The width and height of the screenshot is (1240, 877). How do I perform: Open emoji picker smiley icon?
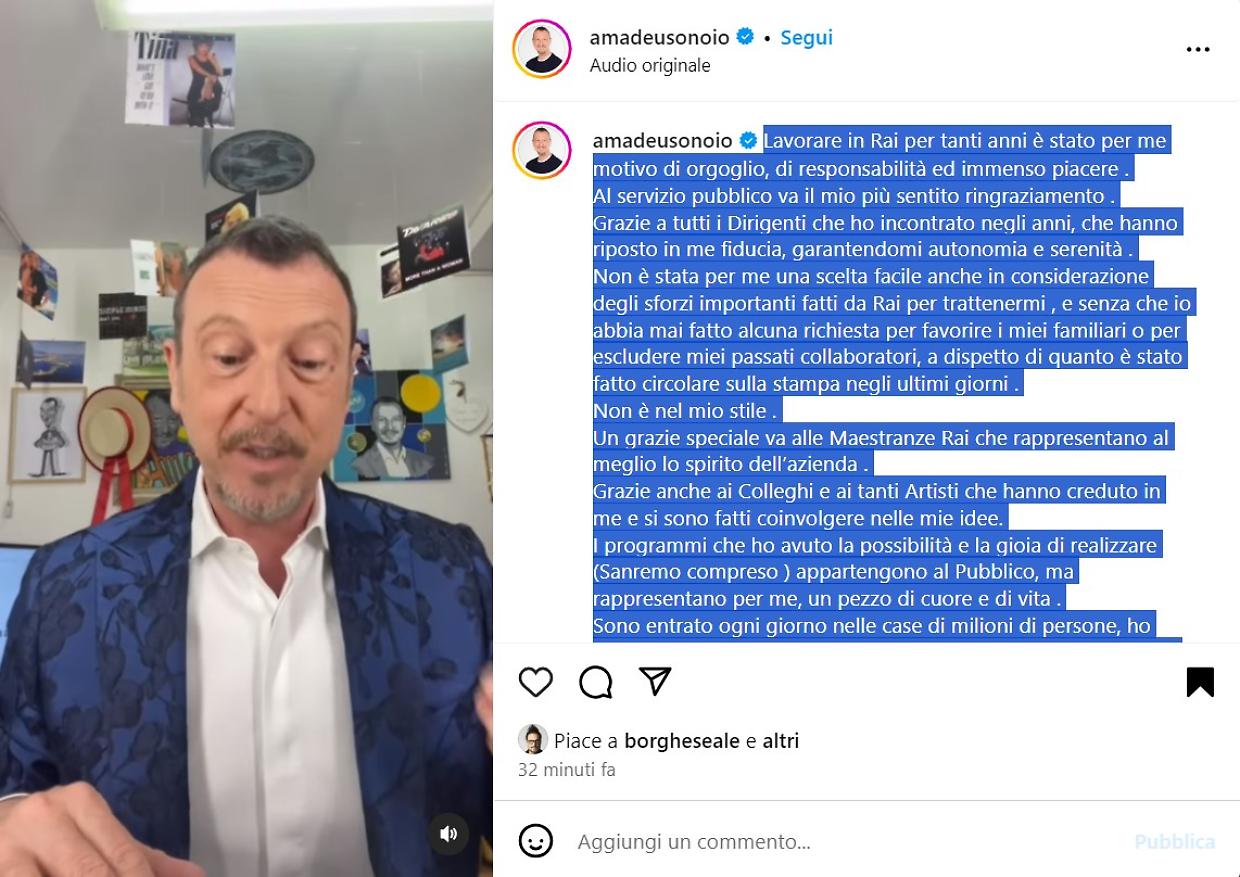[536, 841]
